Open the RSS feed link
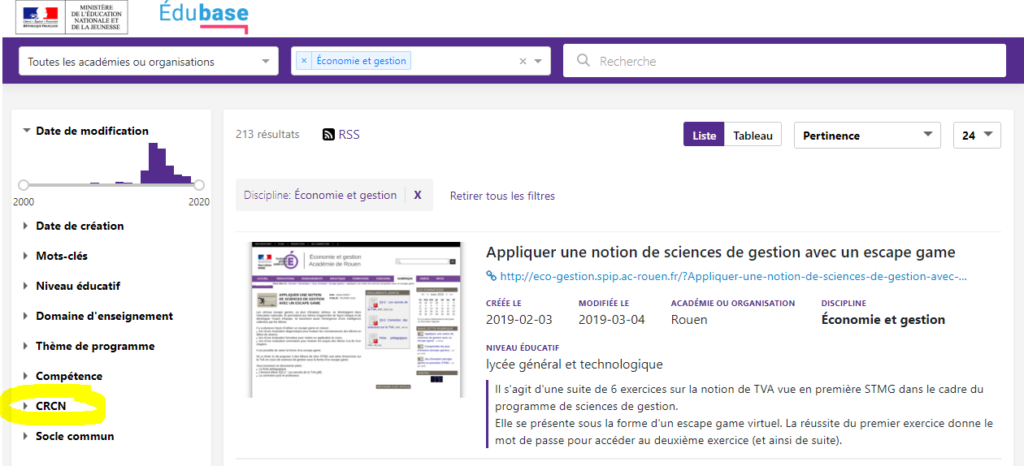Image resolution: width=1024 pixels, height=466 pixels. [x=341, y=135]
